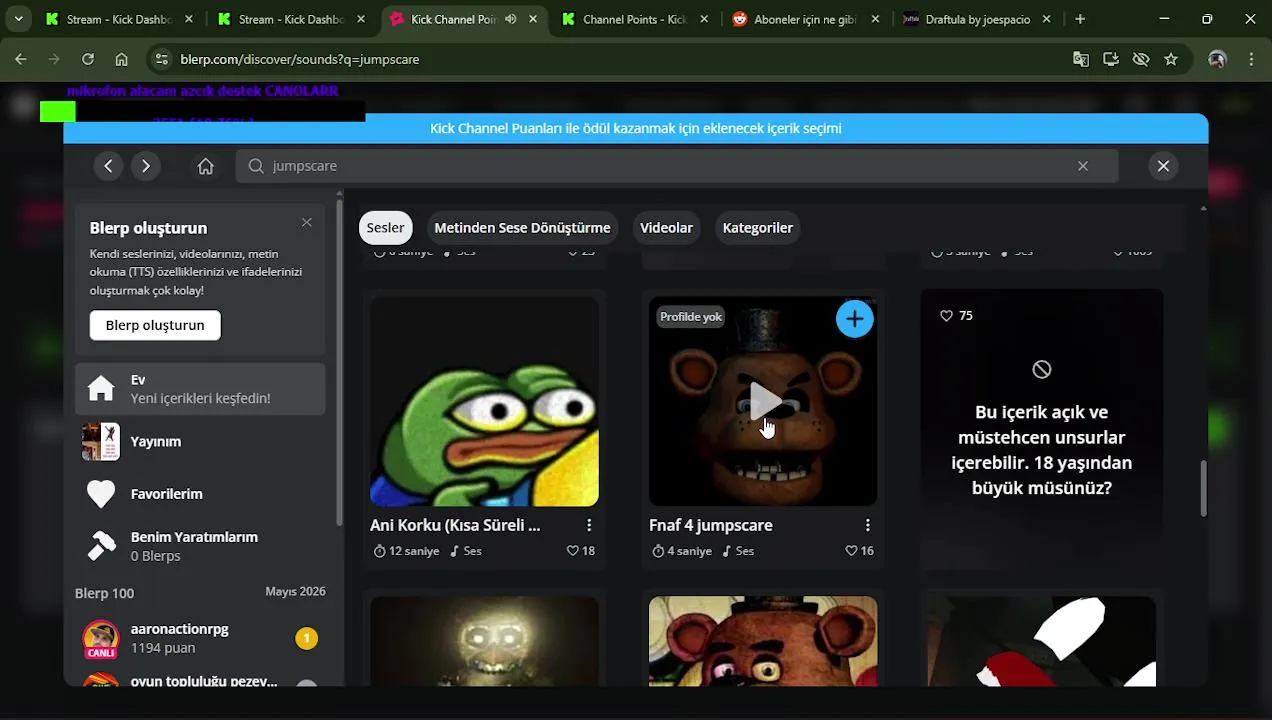This screenshot has width=1272, height=720.
Task: Like the Ani Korku sound with 18 hearts
Action: tap(573, 551)
